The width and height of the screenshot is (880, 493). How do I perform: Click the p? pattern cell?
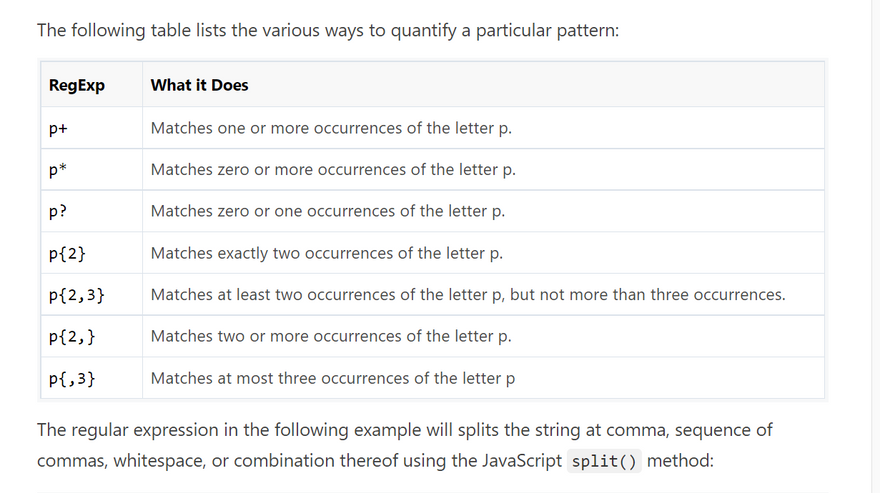click(58, 212)
